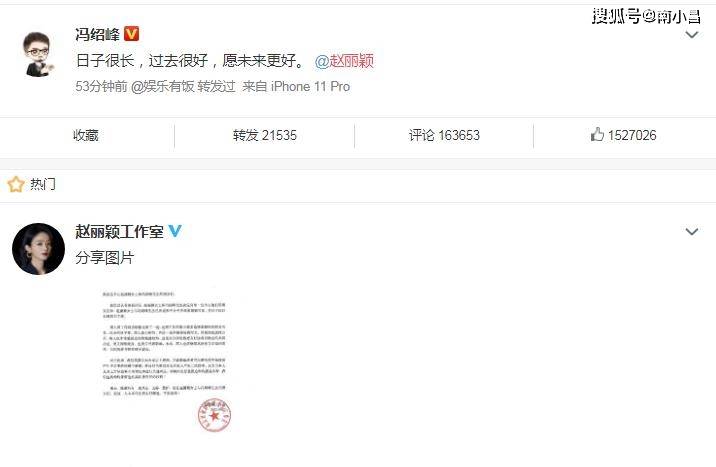Screen dimensions: 716x467
Task: Click the 热门 star icon
Action: point(16,184)
